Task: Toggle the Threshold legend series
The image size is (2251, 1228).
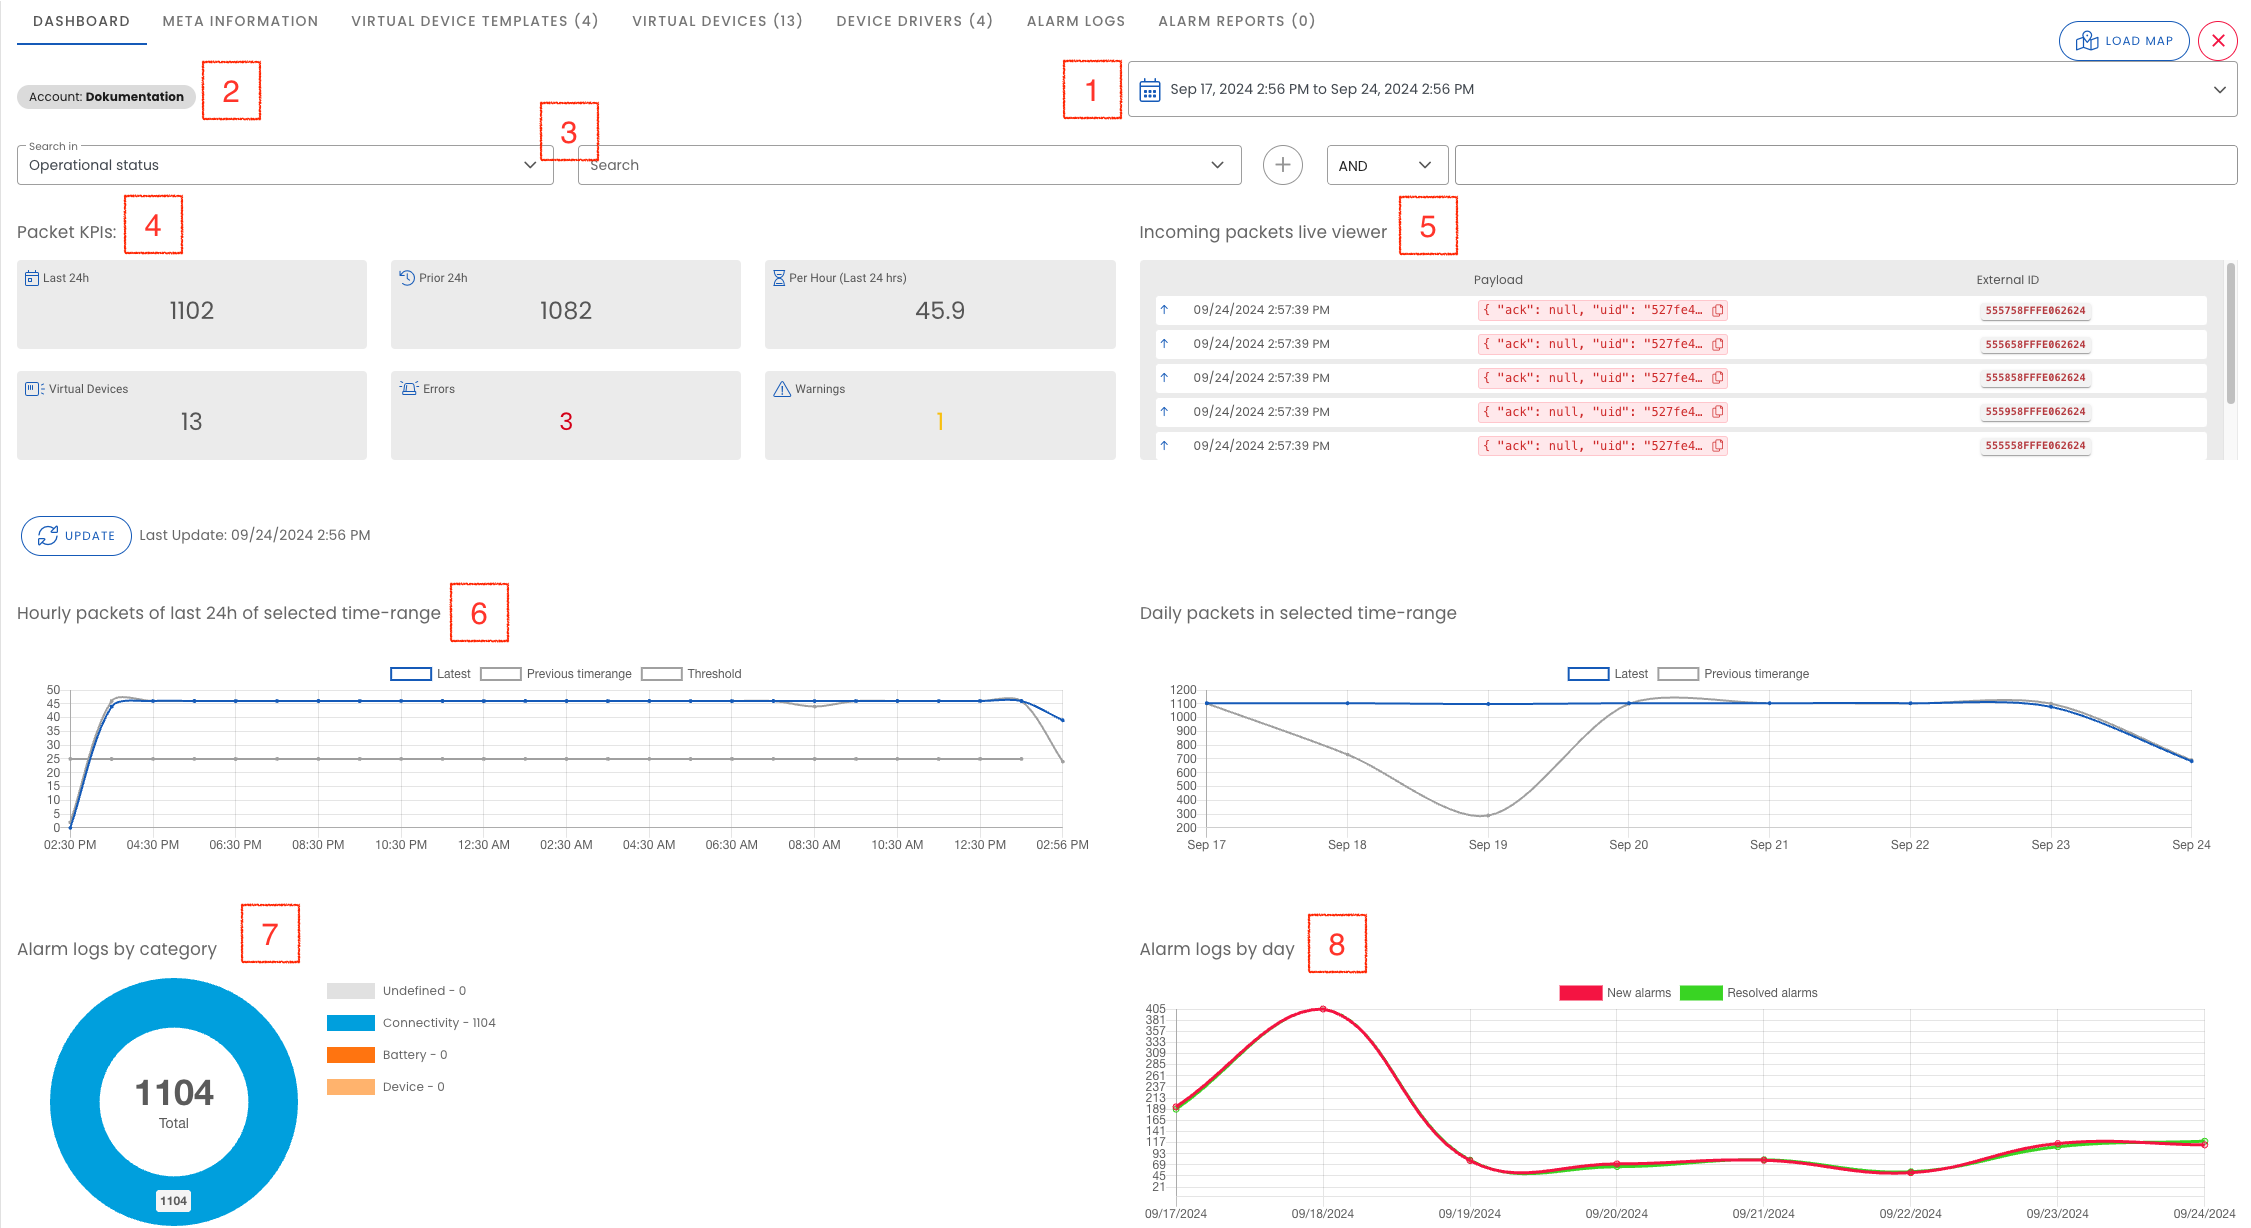Action: pos(661,674)
